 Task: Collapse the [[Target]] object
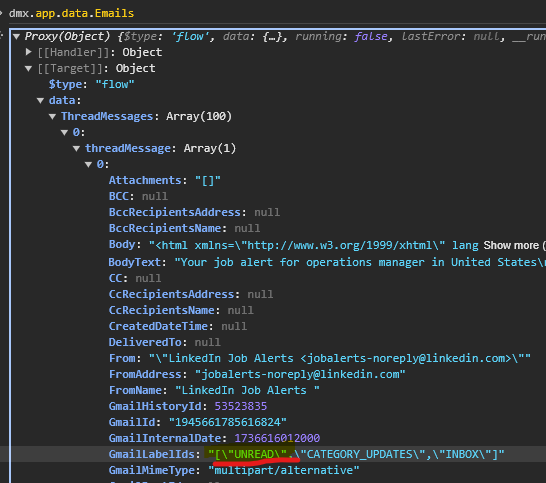pos(29,69)
